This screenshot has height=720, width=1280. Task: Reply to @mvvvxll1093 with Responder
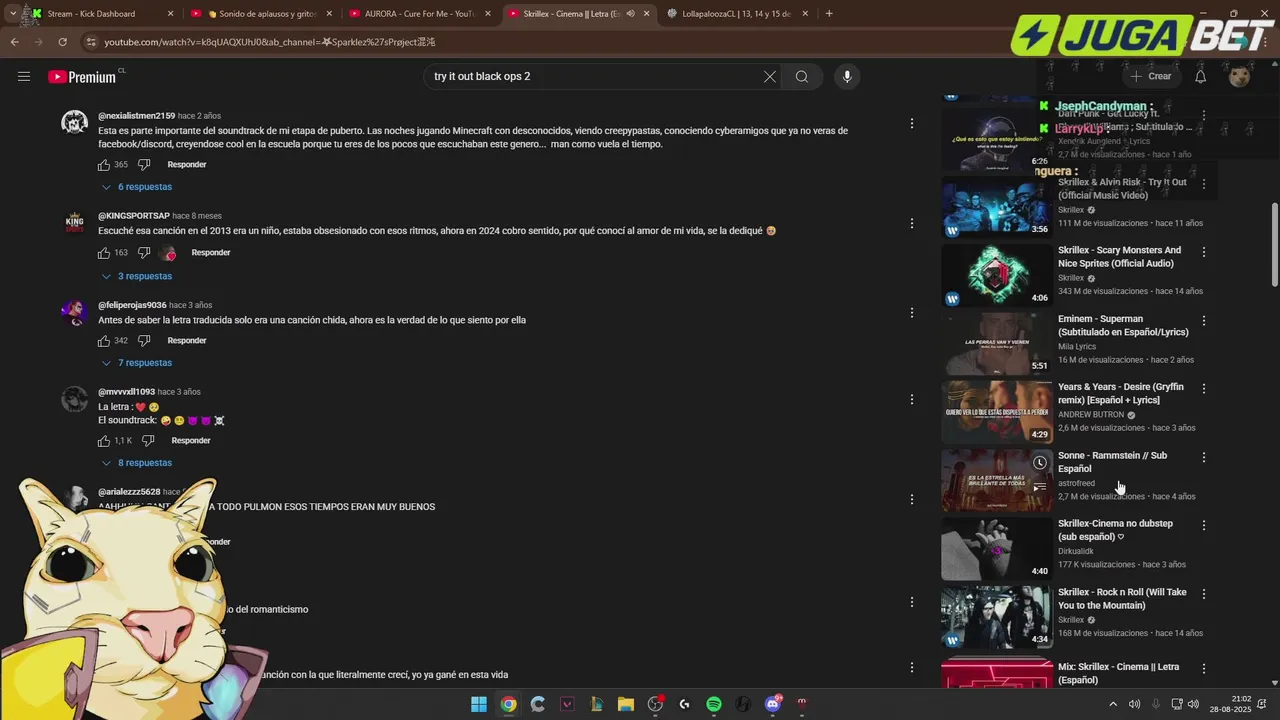191,440
